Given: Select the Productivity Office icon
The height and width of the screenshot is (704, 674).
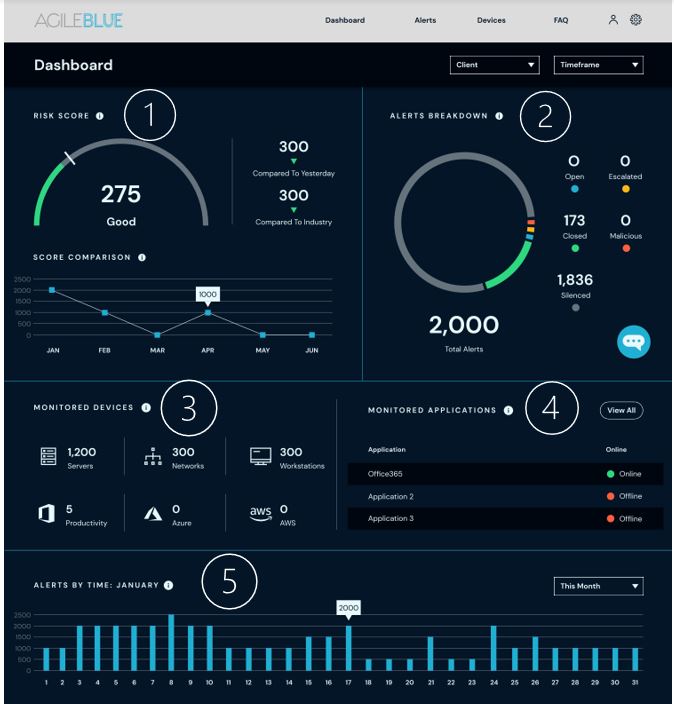Looking at the screenshot, I should click(x=47, y=513).
